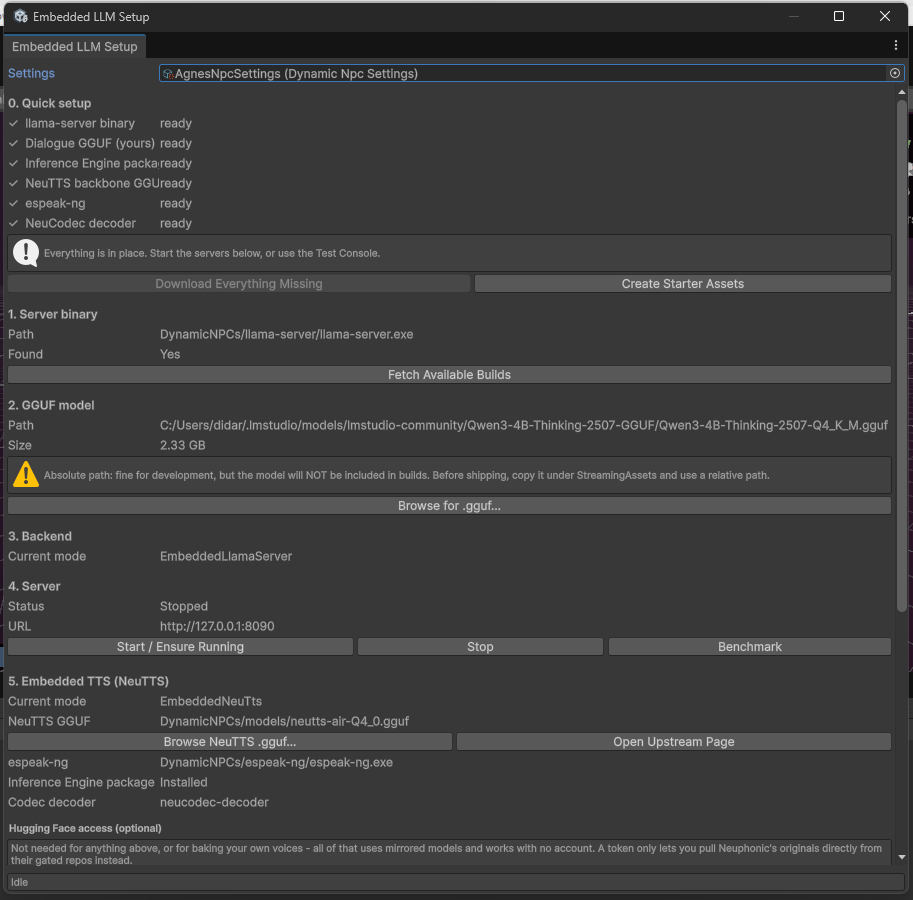The height and width of the screenshot is (900, 913).
Task: Click the checkmark next to Inference Engine package row
Action: pyautogui.click(x=13, y=164)
